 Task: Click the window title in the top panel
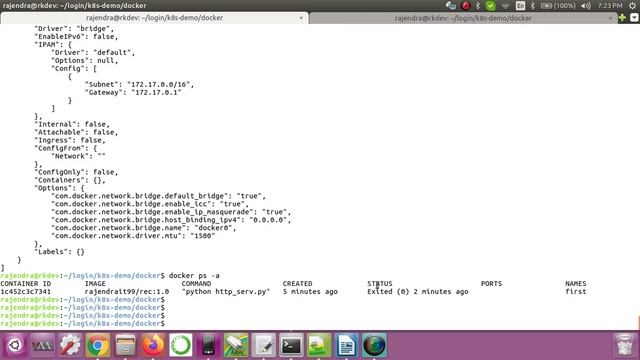74,6
